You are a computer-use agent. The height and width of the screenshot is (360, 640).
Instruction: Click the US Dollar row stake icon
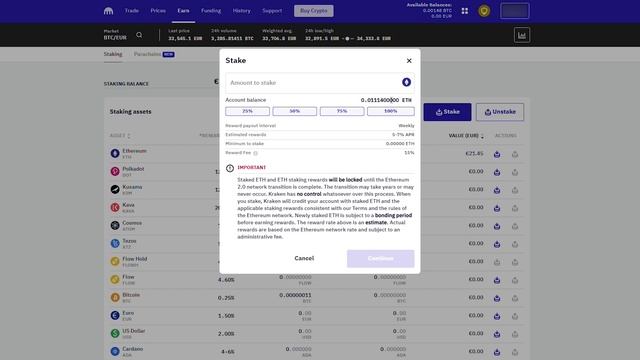[x=497, y=334]
